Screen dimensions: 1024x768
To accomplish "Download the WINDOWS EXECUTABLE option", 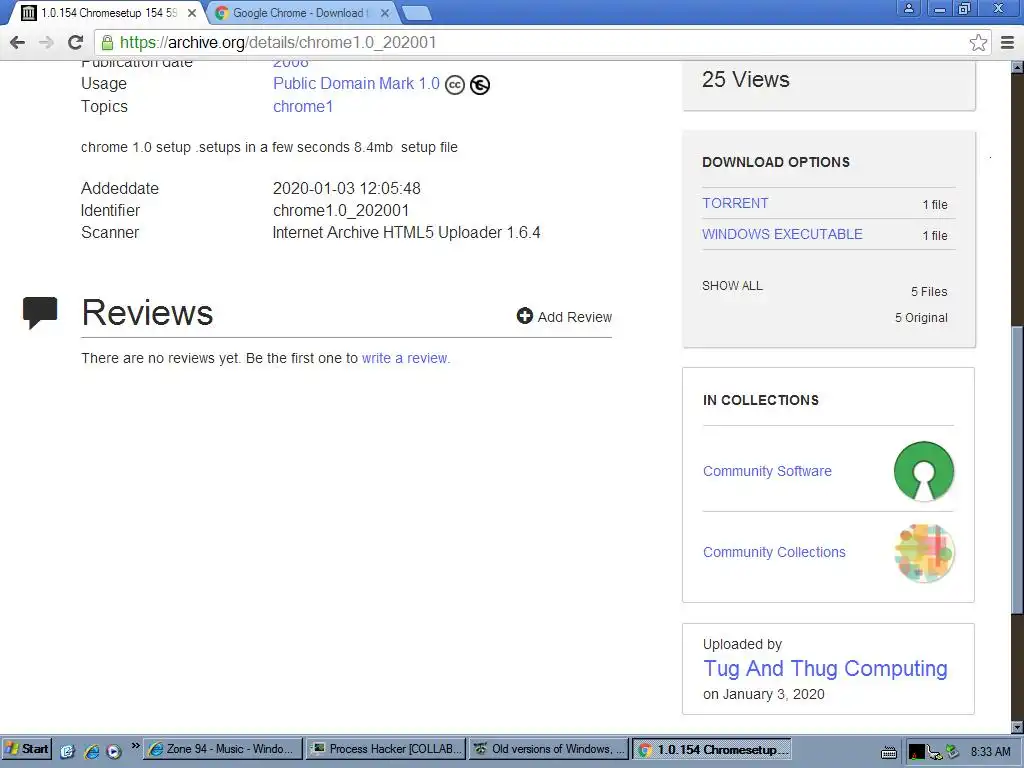I will 782,234.
